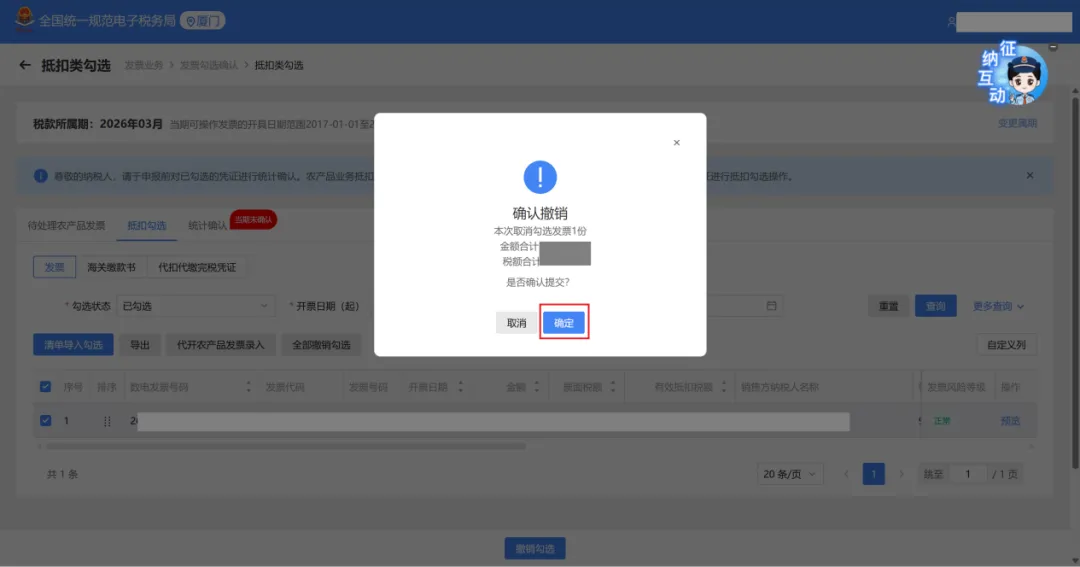
Task: Click 发票勾选确认 breadcrumb
Action: pyautogui.click(x=209, y=65)
